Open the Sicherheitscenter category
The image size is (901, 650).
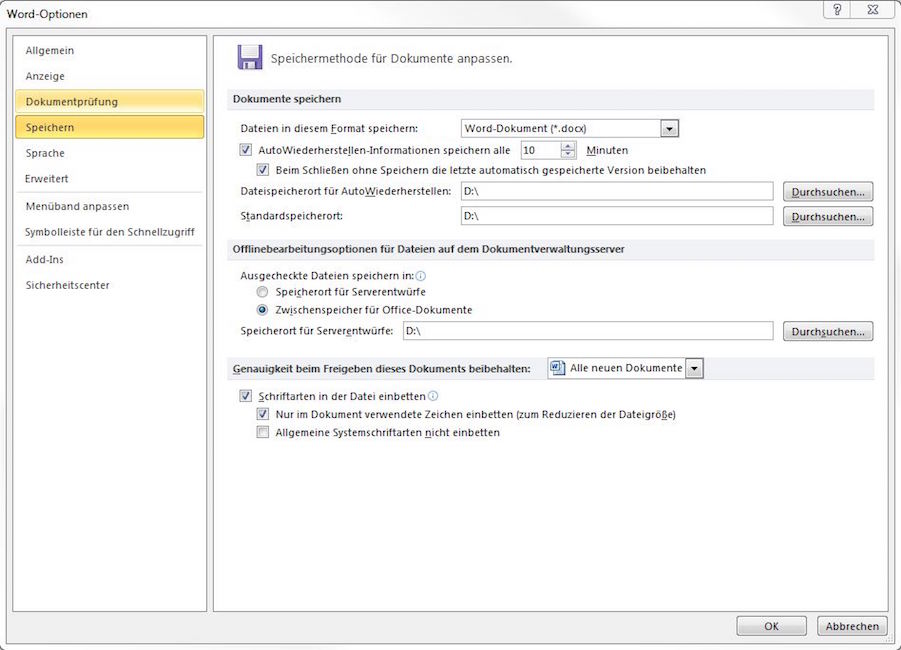click(109, 285)
